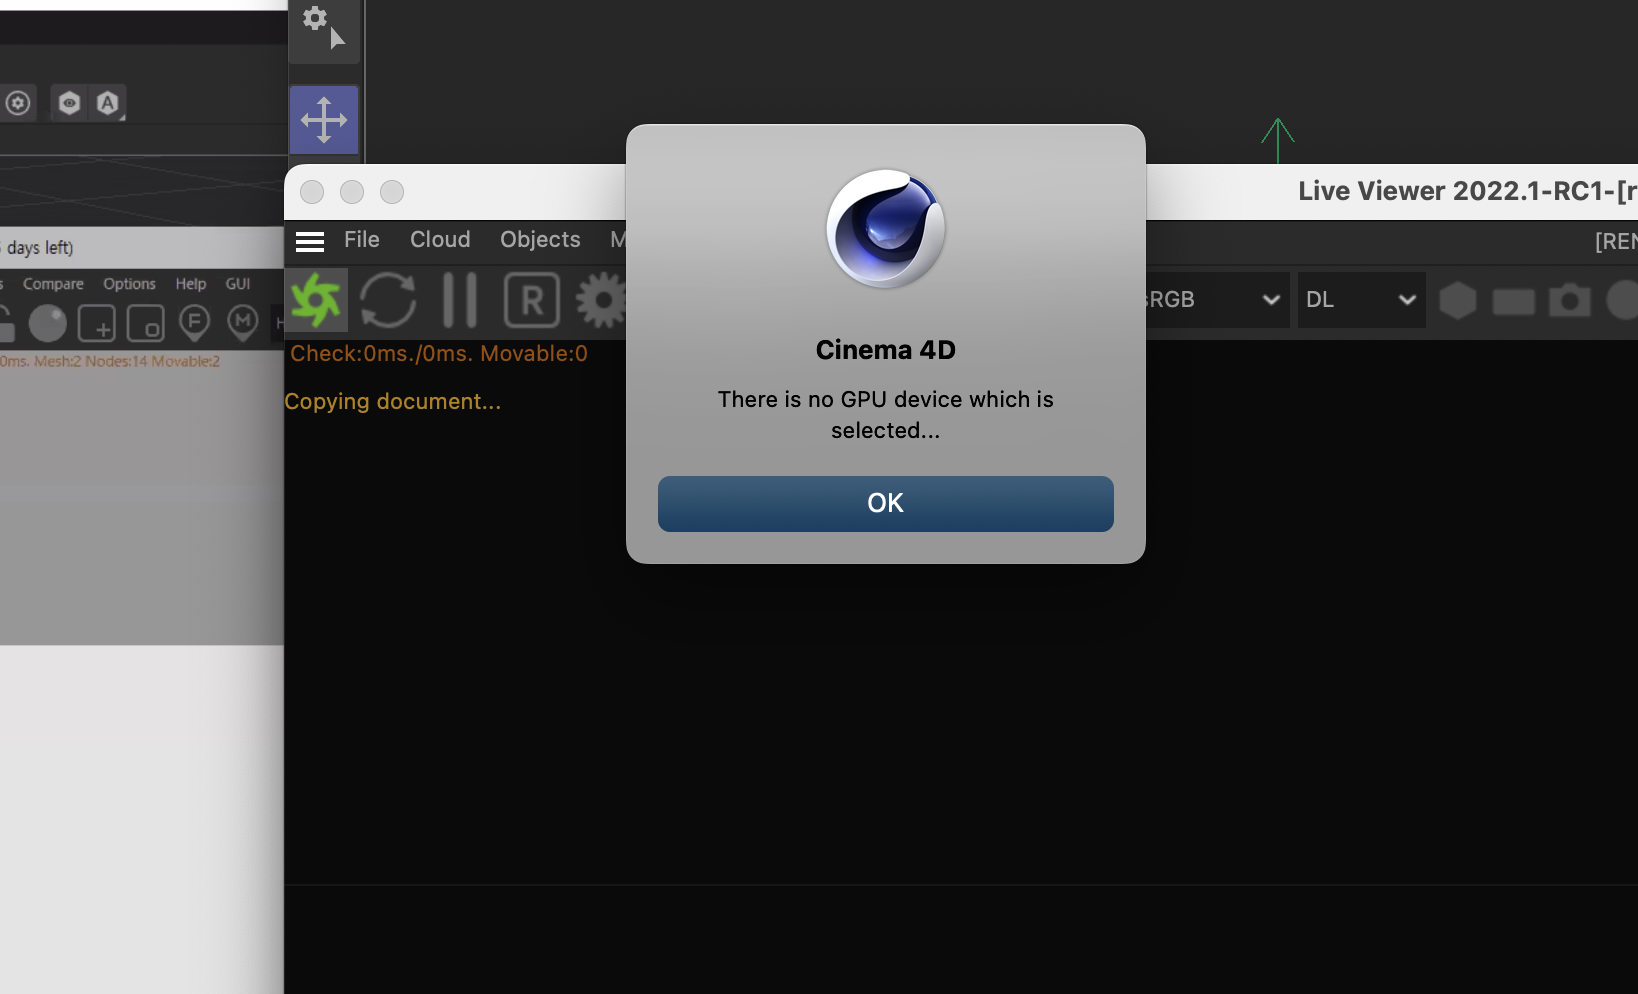Viewport: 1638px width, 994px height.
Task: Open the Options menu in background window
Action: [x=129, y=284]
